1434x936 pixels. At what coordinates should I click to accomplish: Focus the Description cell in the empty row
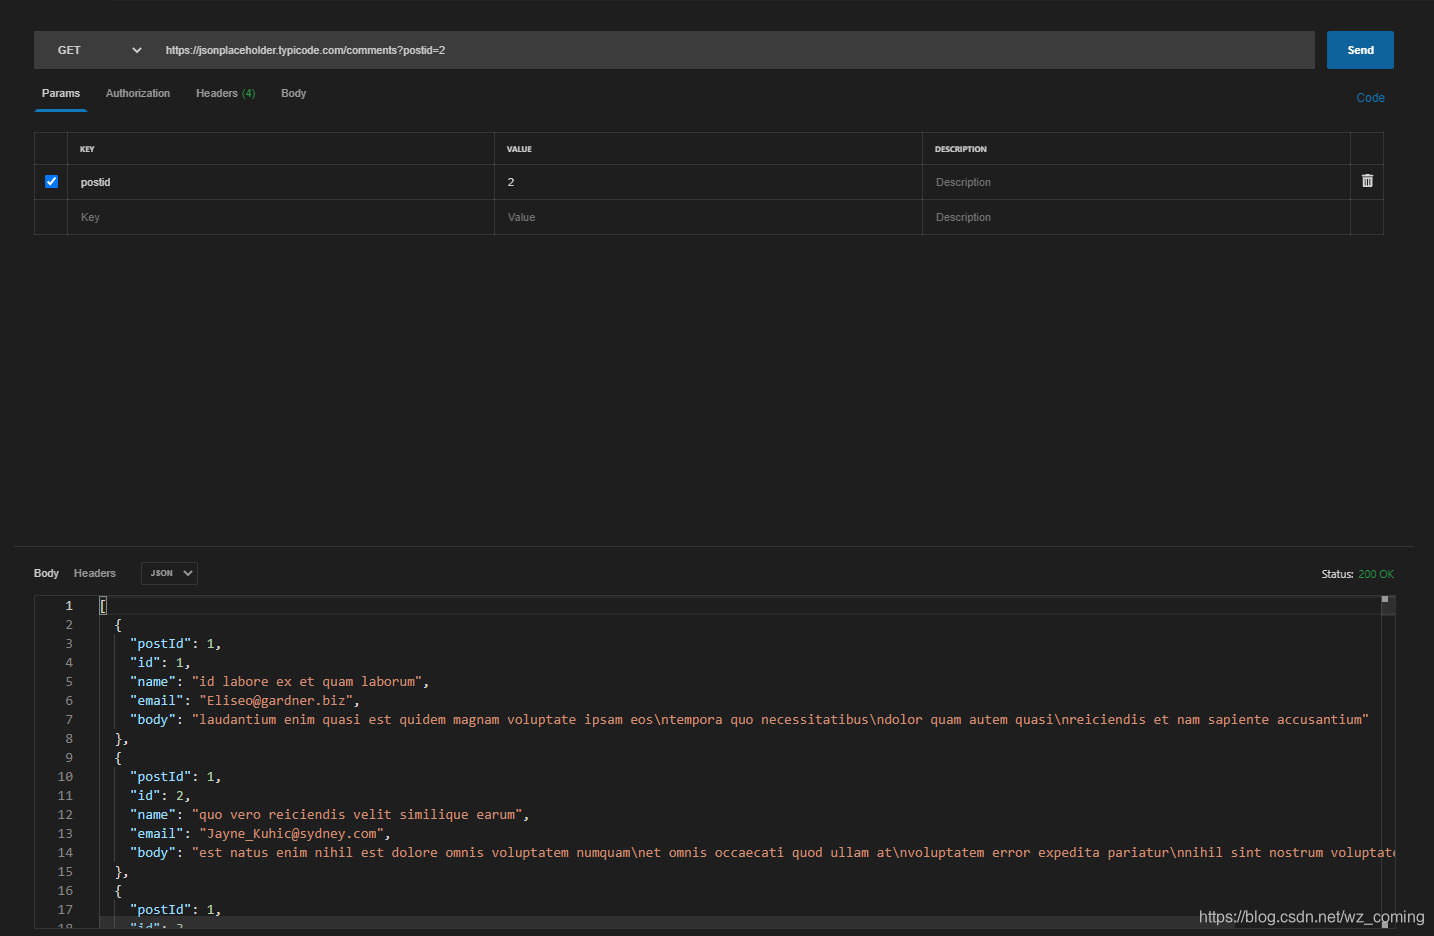pyautogui.click(x=1136, y=217)
